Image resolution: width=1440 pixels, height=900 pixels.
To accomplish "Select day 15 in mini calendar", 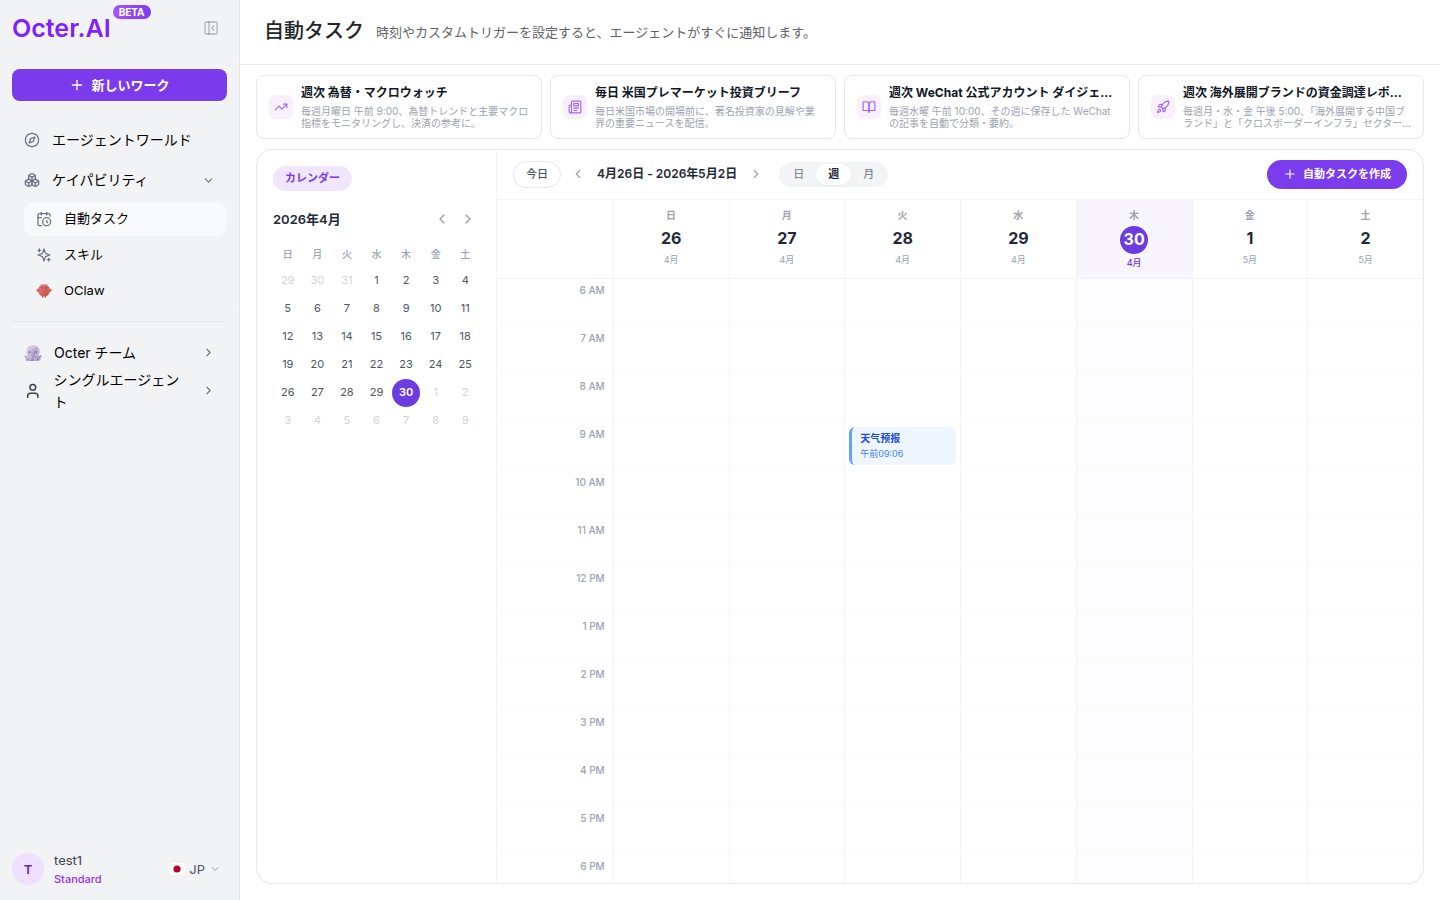I will pos(376,336).
